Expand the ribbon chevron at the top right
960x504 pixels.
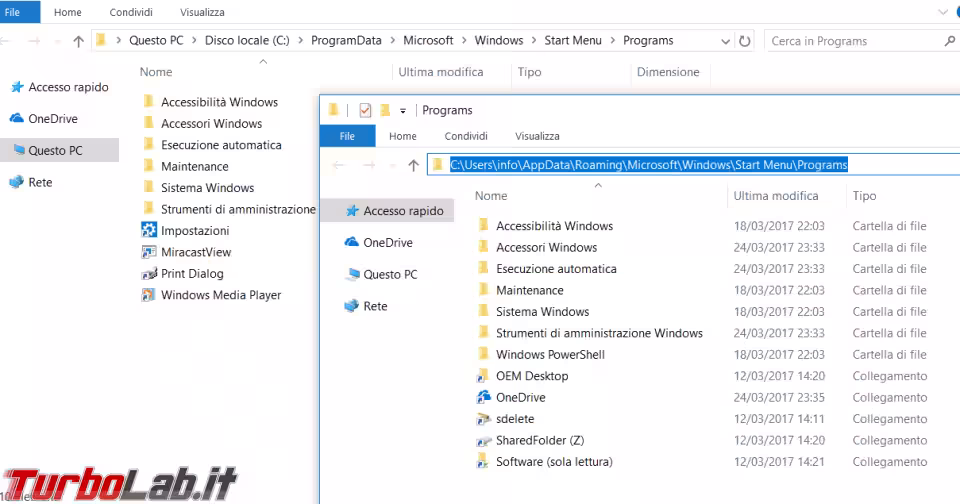tap(943, 12)
